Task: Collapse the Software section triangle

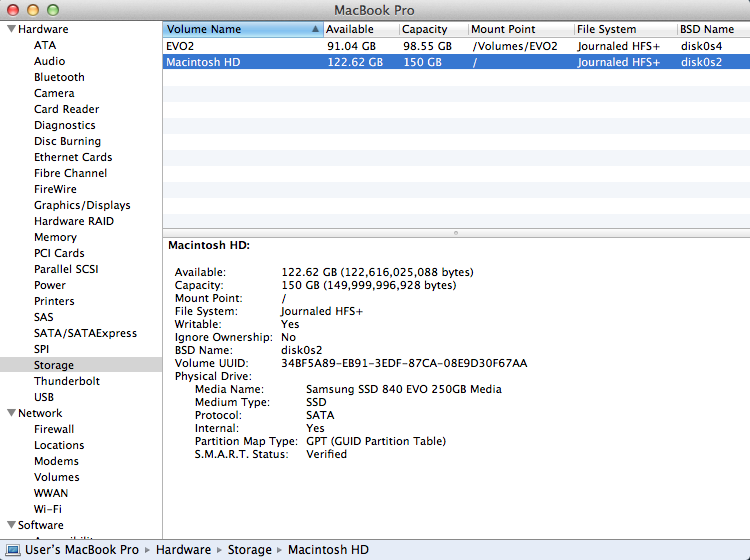Action: pyautogui.click(x=11, y=525)
